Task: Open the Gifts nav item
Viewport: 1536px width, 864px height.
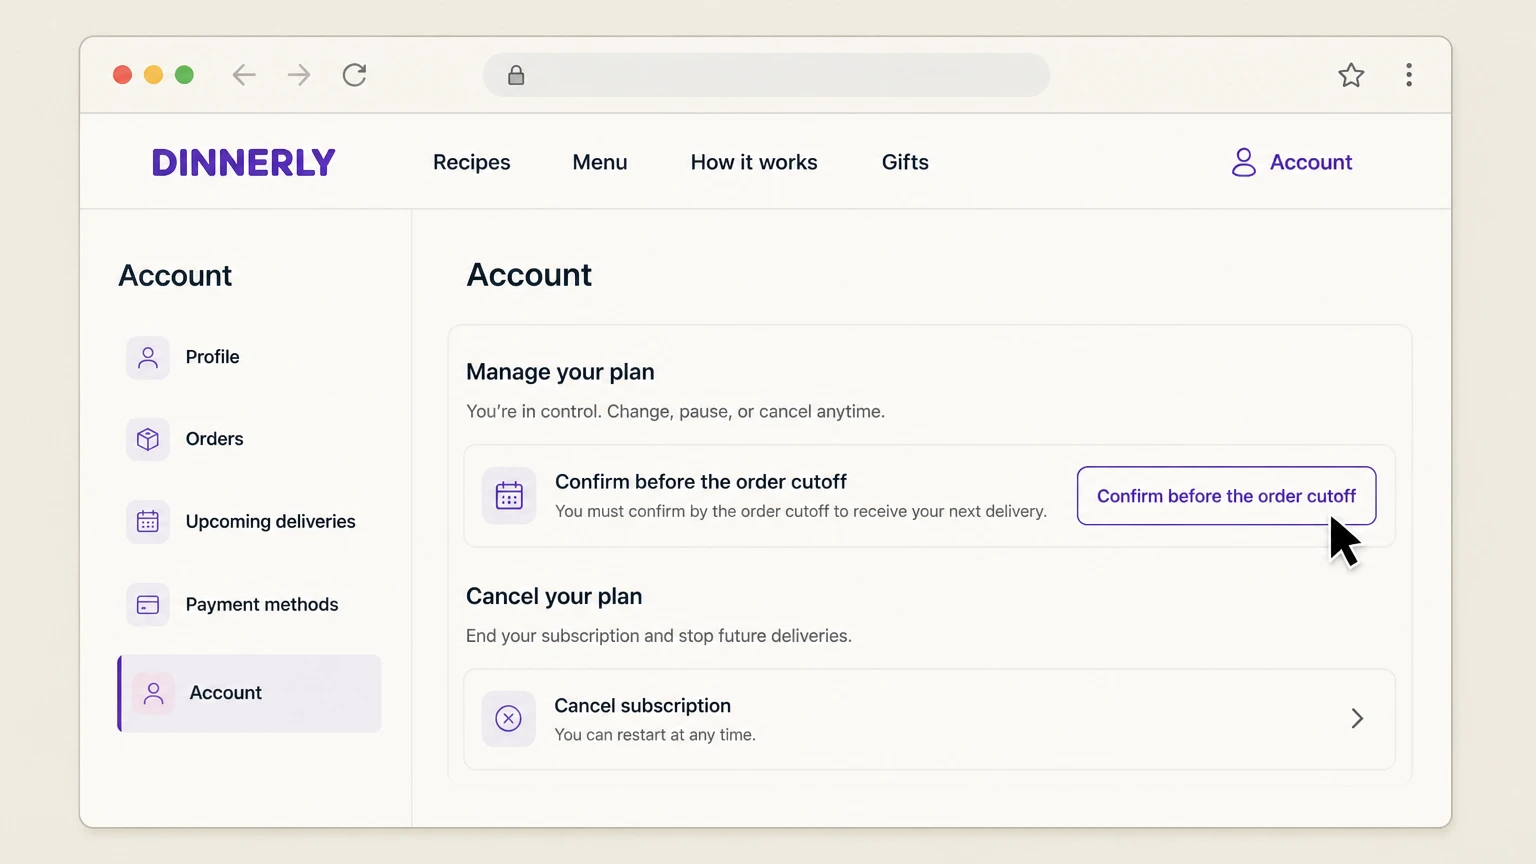Action: point(905,162)
